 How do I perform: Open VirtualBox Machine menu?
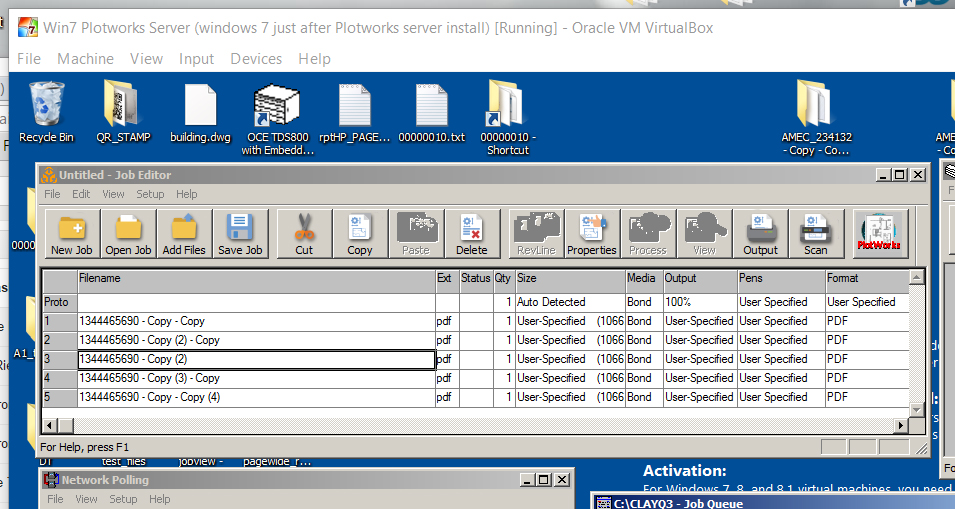click(x=85, y=59)
